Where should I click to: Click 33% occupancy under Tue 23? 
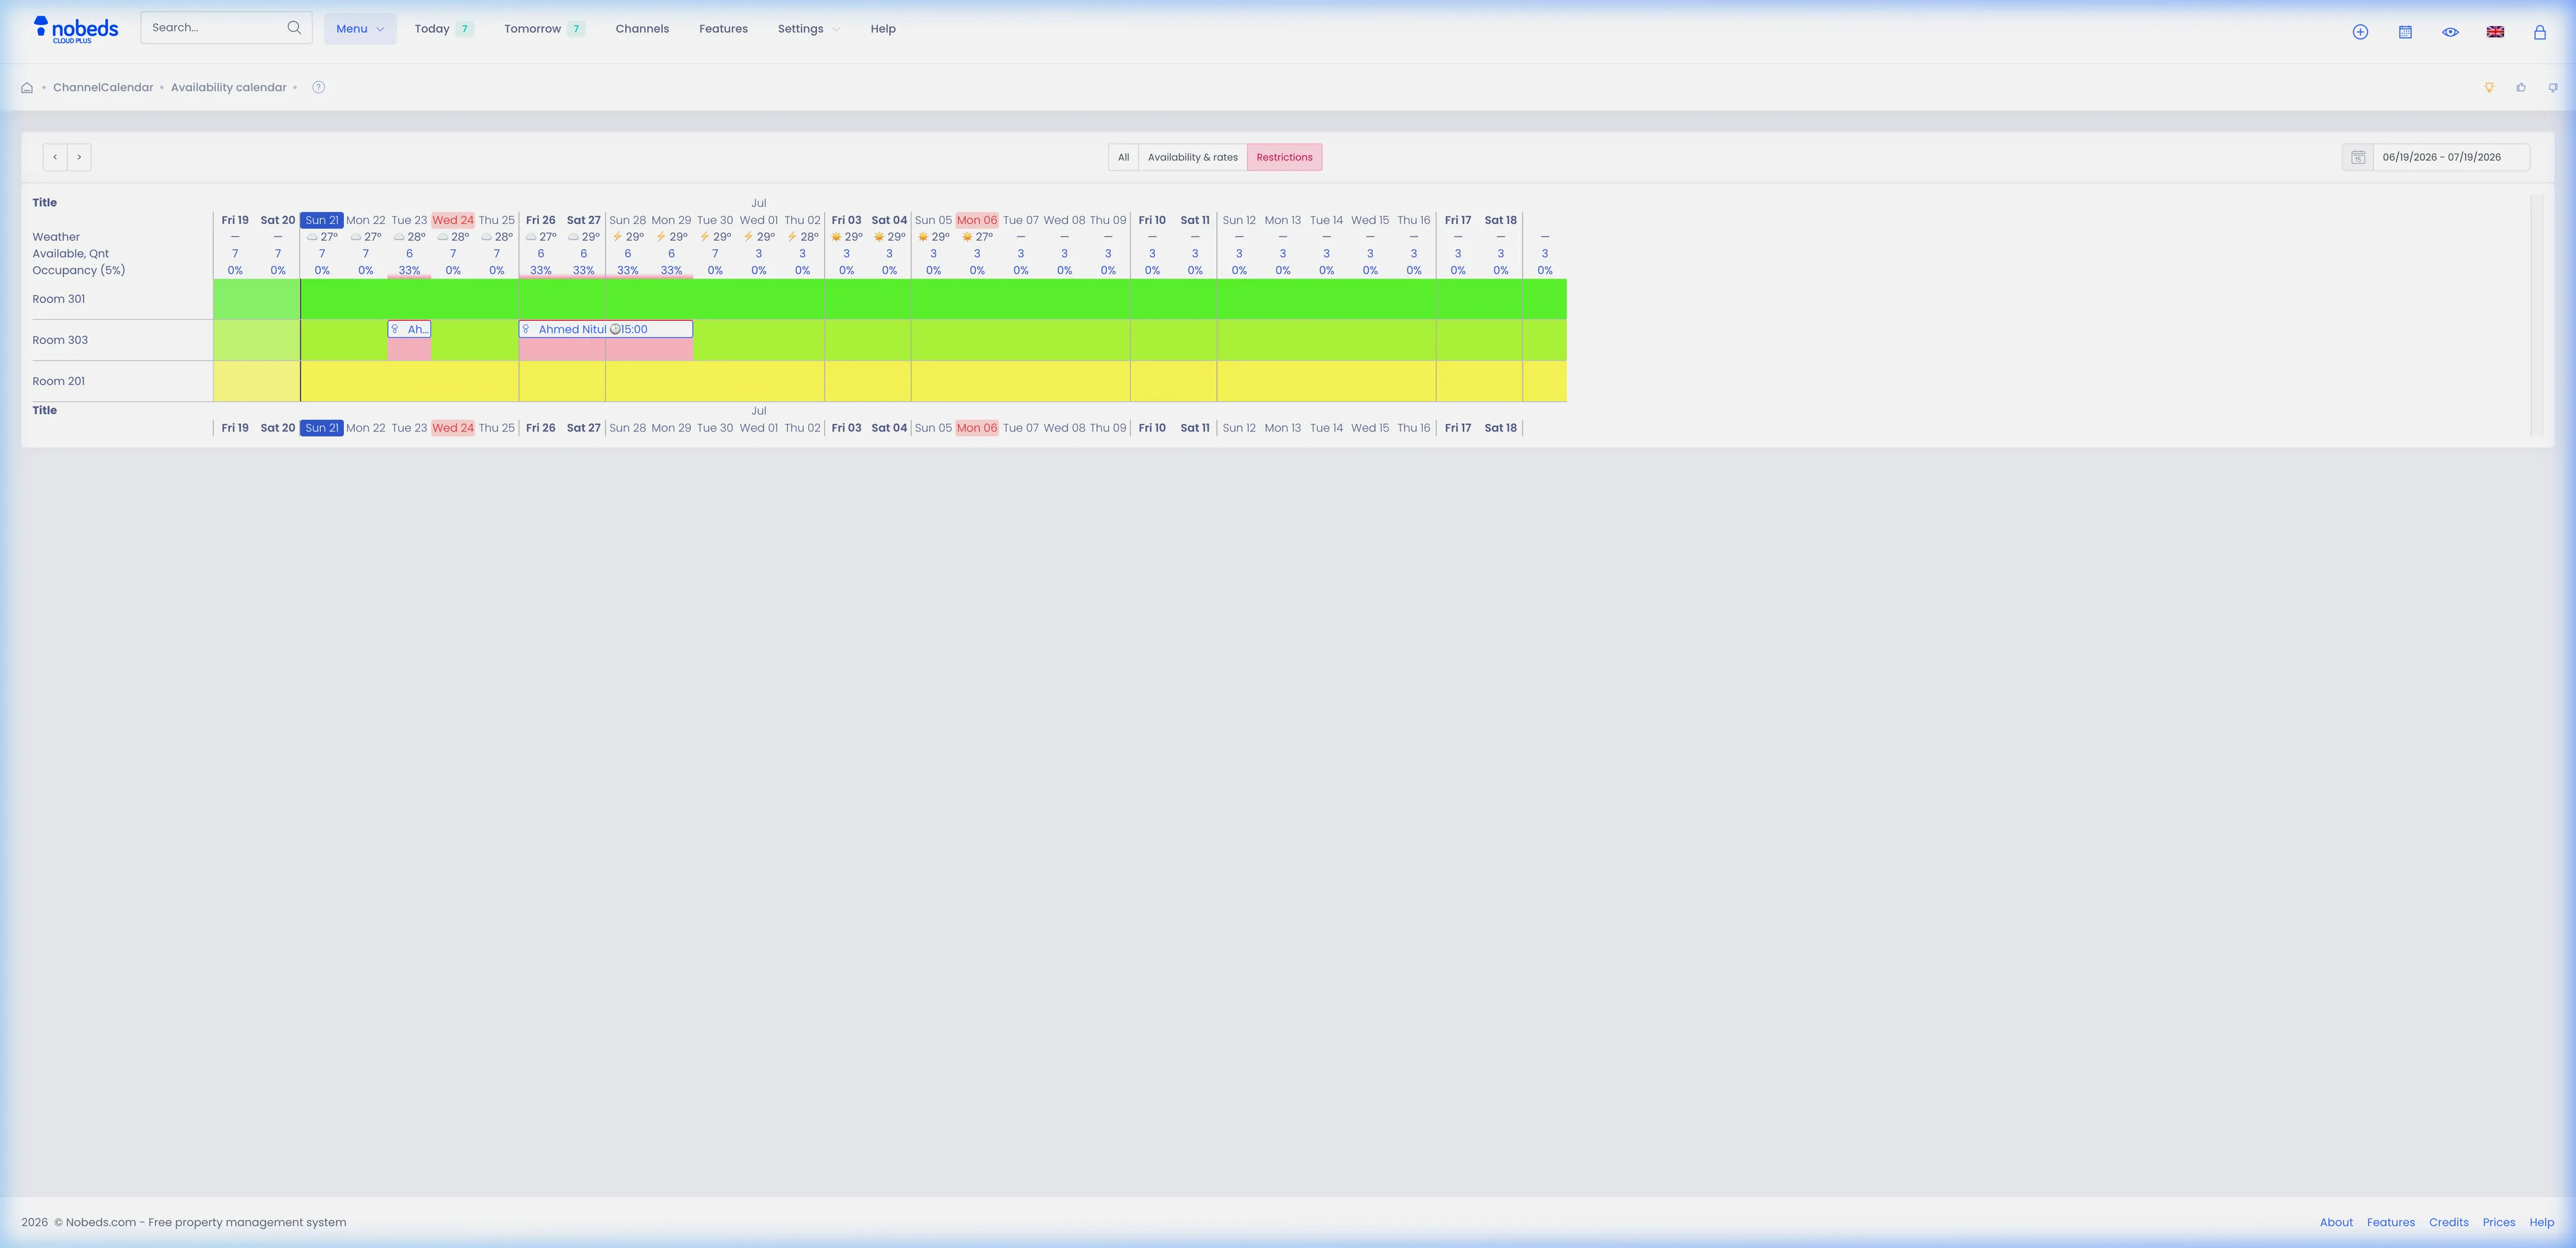pos(409,270)
